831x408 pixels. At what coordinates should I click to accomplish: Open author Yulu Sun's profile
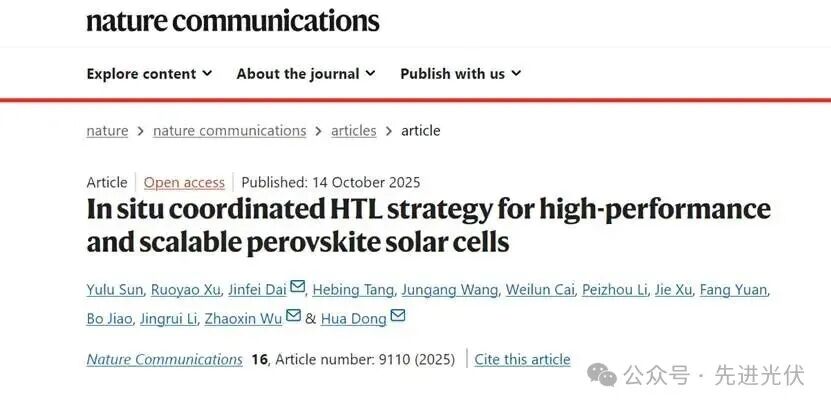(114, 290)
